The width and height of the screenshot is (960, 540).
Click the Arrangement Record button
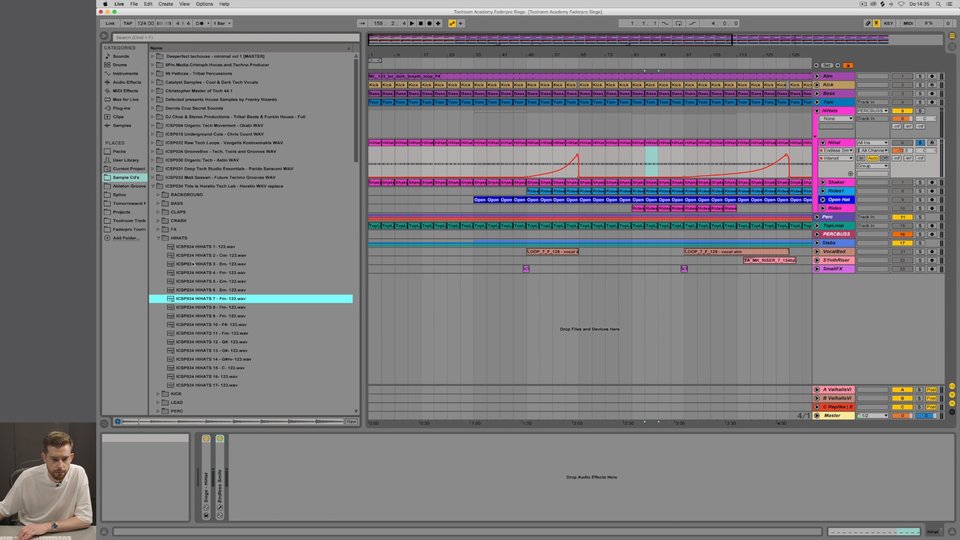point(429,23)
